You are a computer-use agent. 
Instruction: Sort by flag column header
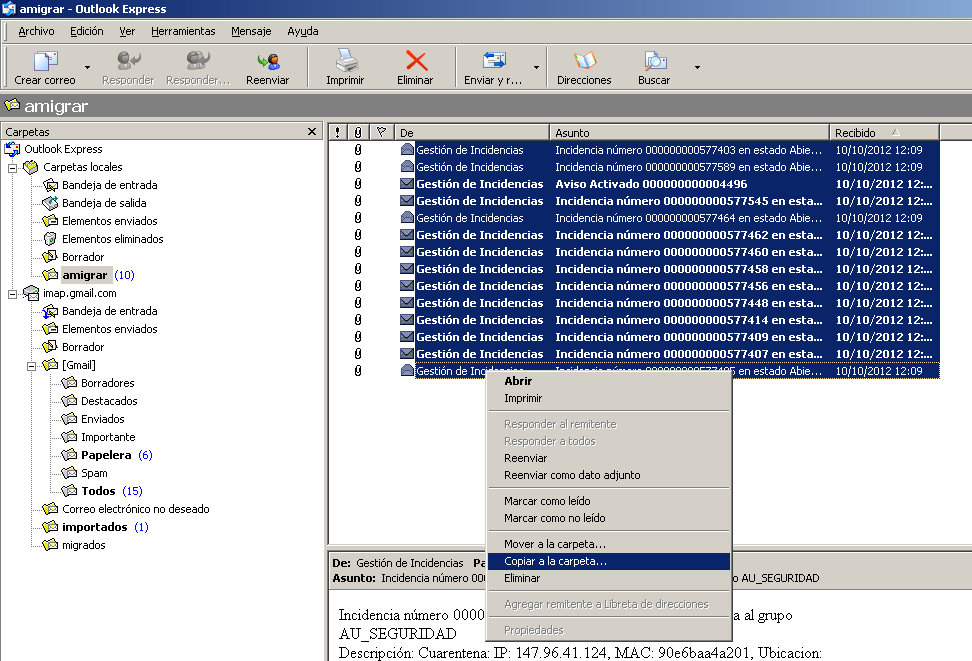(x=381, y=132)
